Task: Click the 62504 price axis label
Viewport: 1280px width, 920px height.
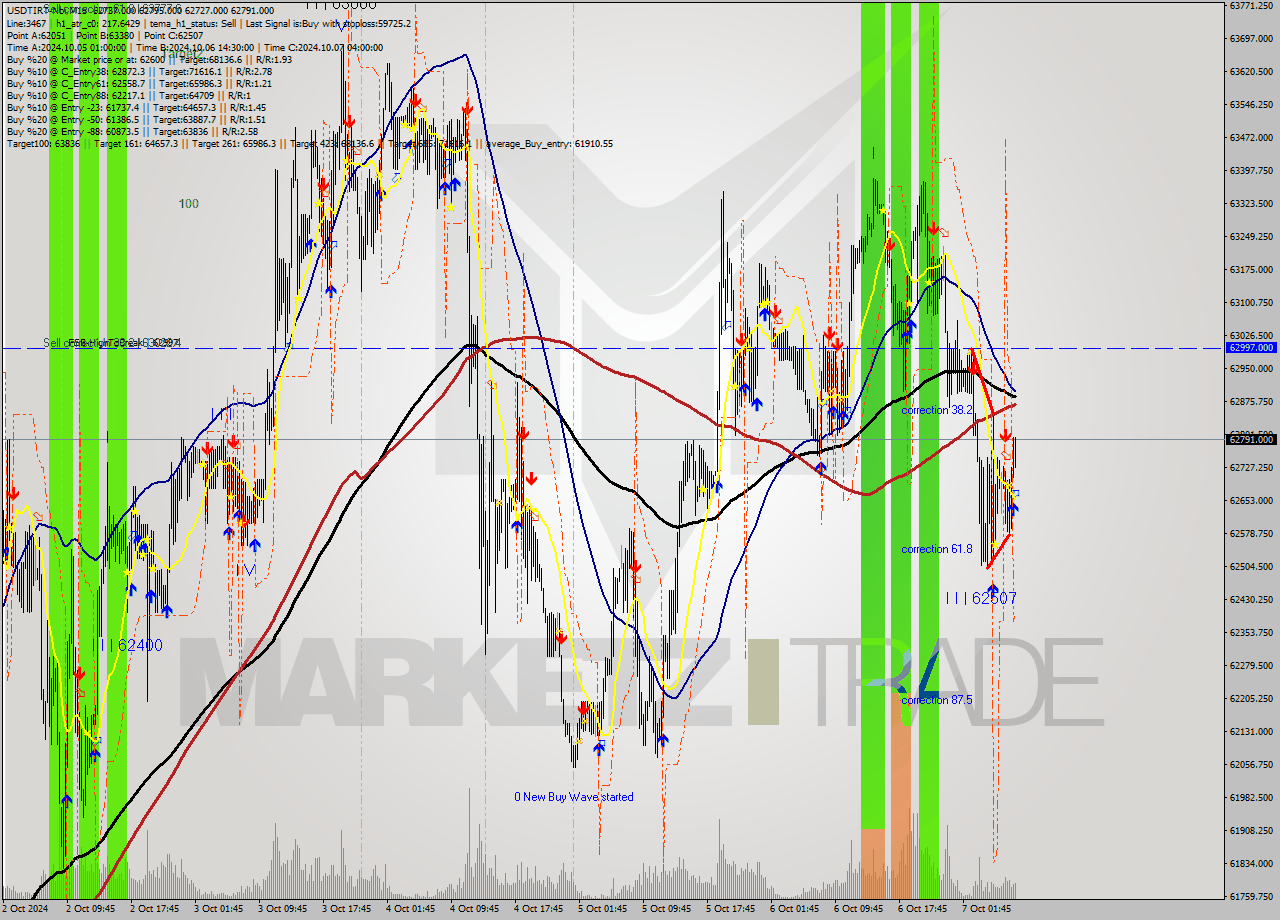Action: [x=1250, y=566]
